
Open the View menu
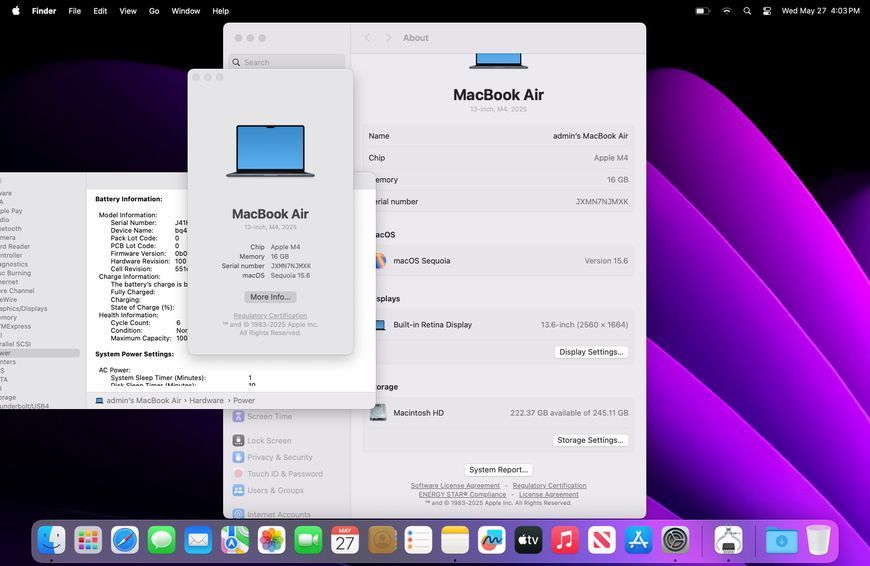(128, 11)
